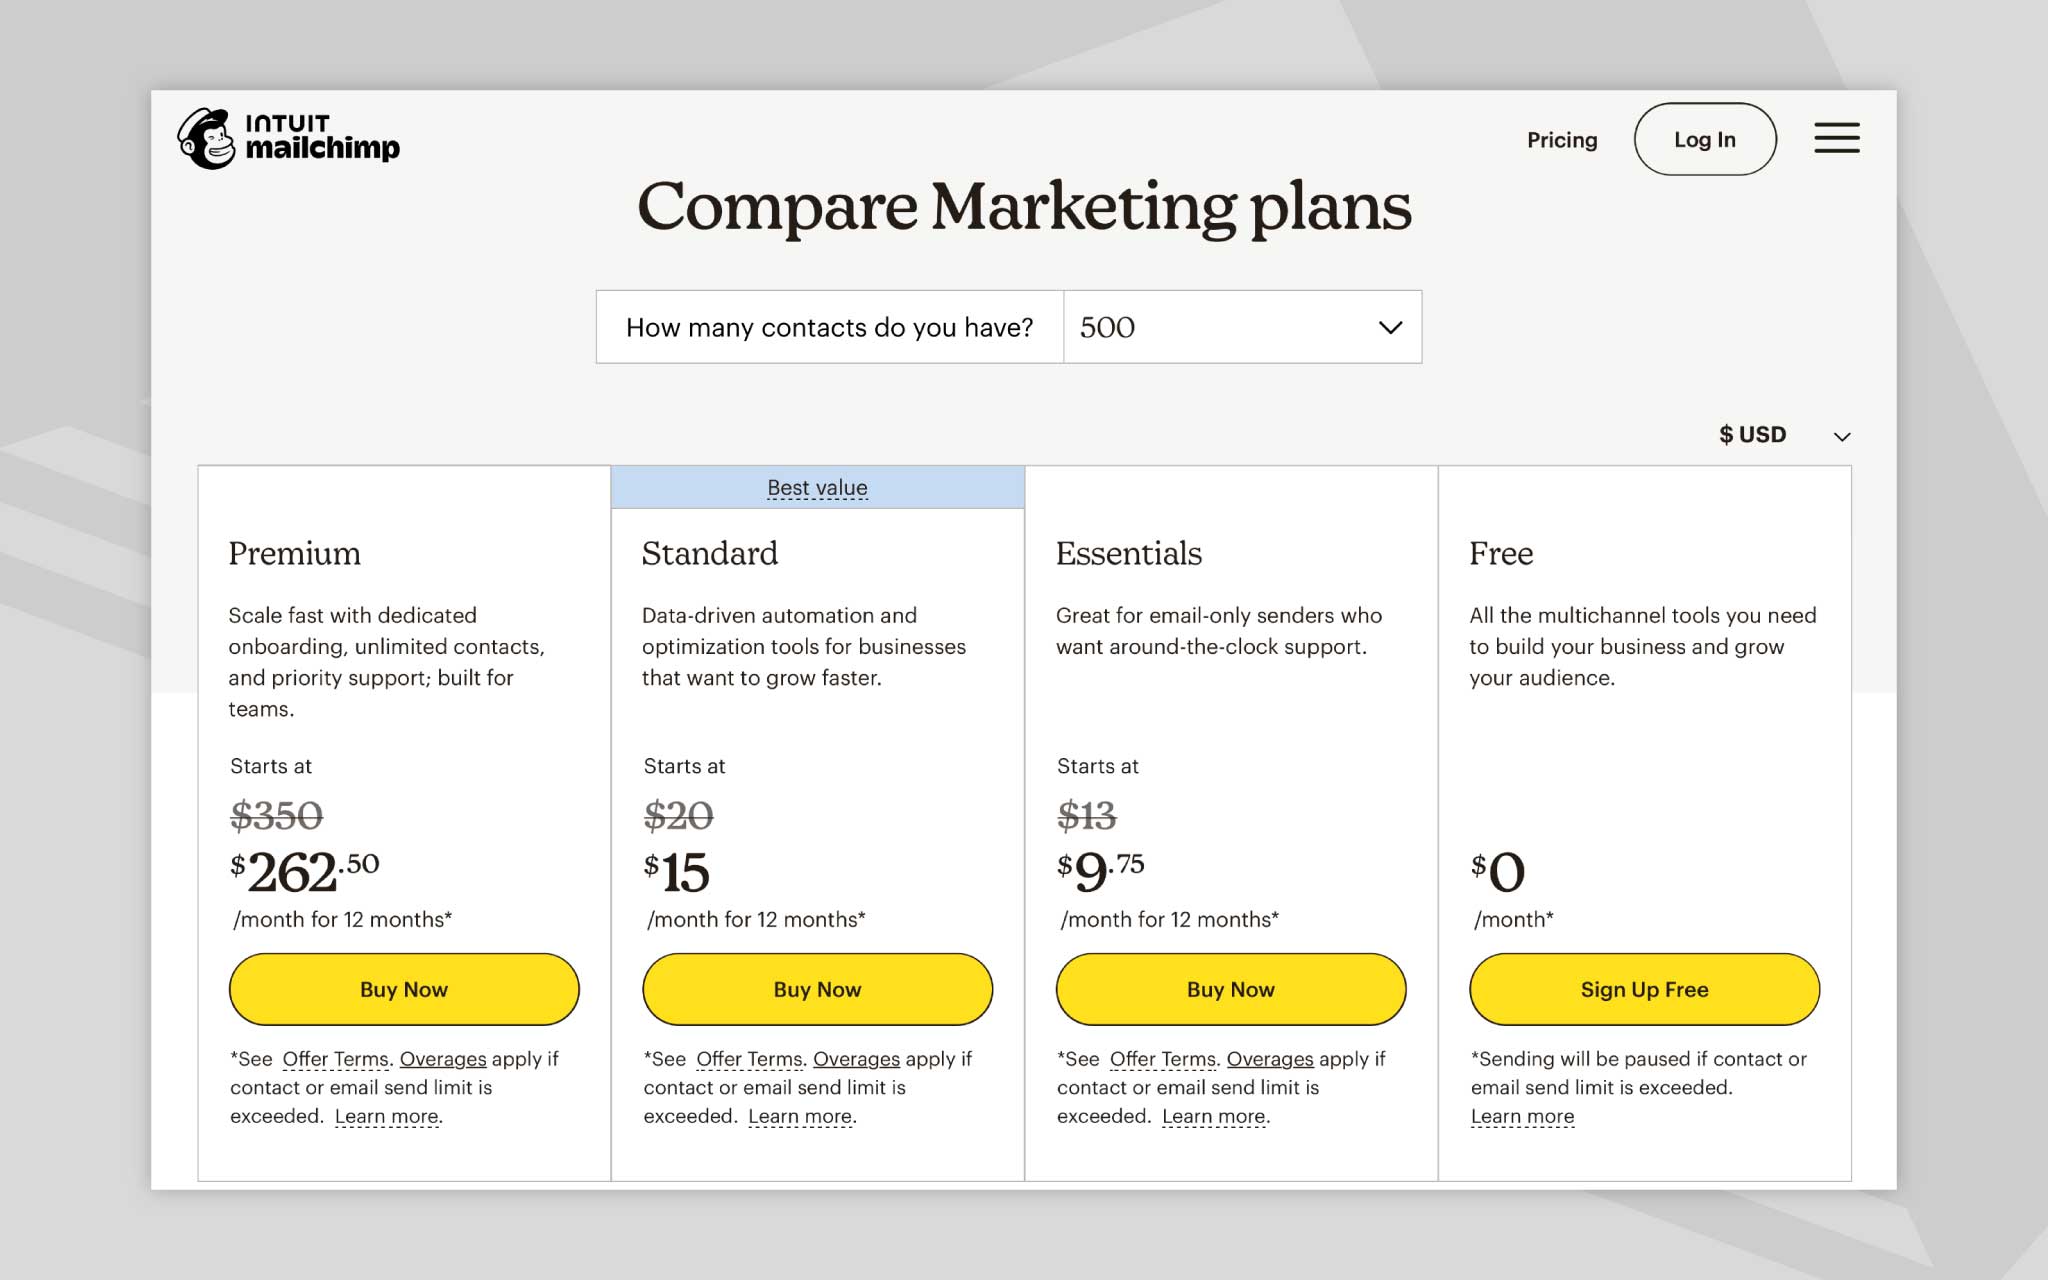The width and height of the screenshot is (2048, 1280).
Task: Click Buy Now for the Essentials plan
Action: tap(1230, 989)
